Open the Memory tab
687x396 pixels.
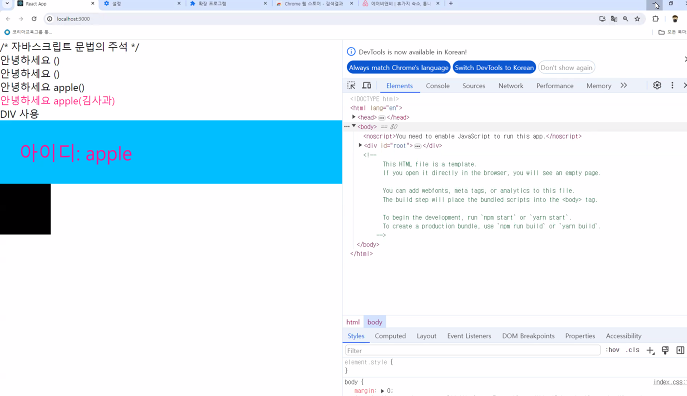(598, 86)
